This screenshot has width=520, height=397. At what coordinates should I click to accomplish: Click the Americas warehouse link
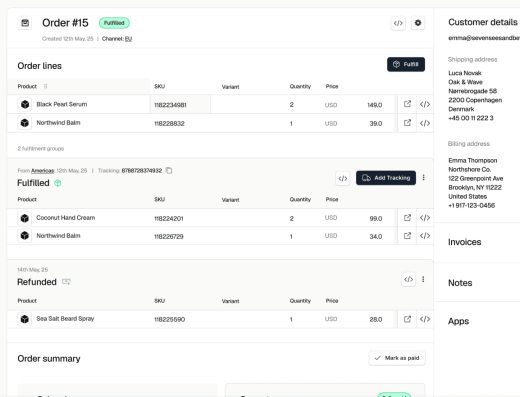[x=43, y=171]
